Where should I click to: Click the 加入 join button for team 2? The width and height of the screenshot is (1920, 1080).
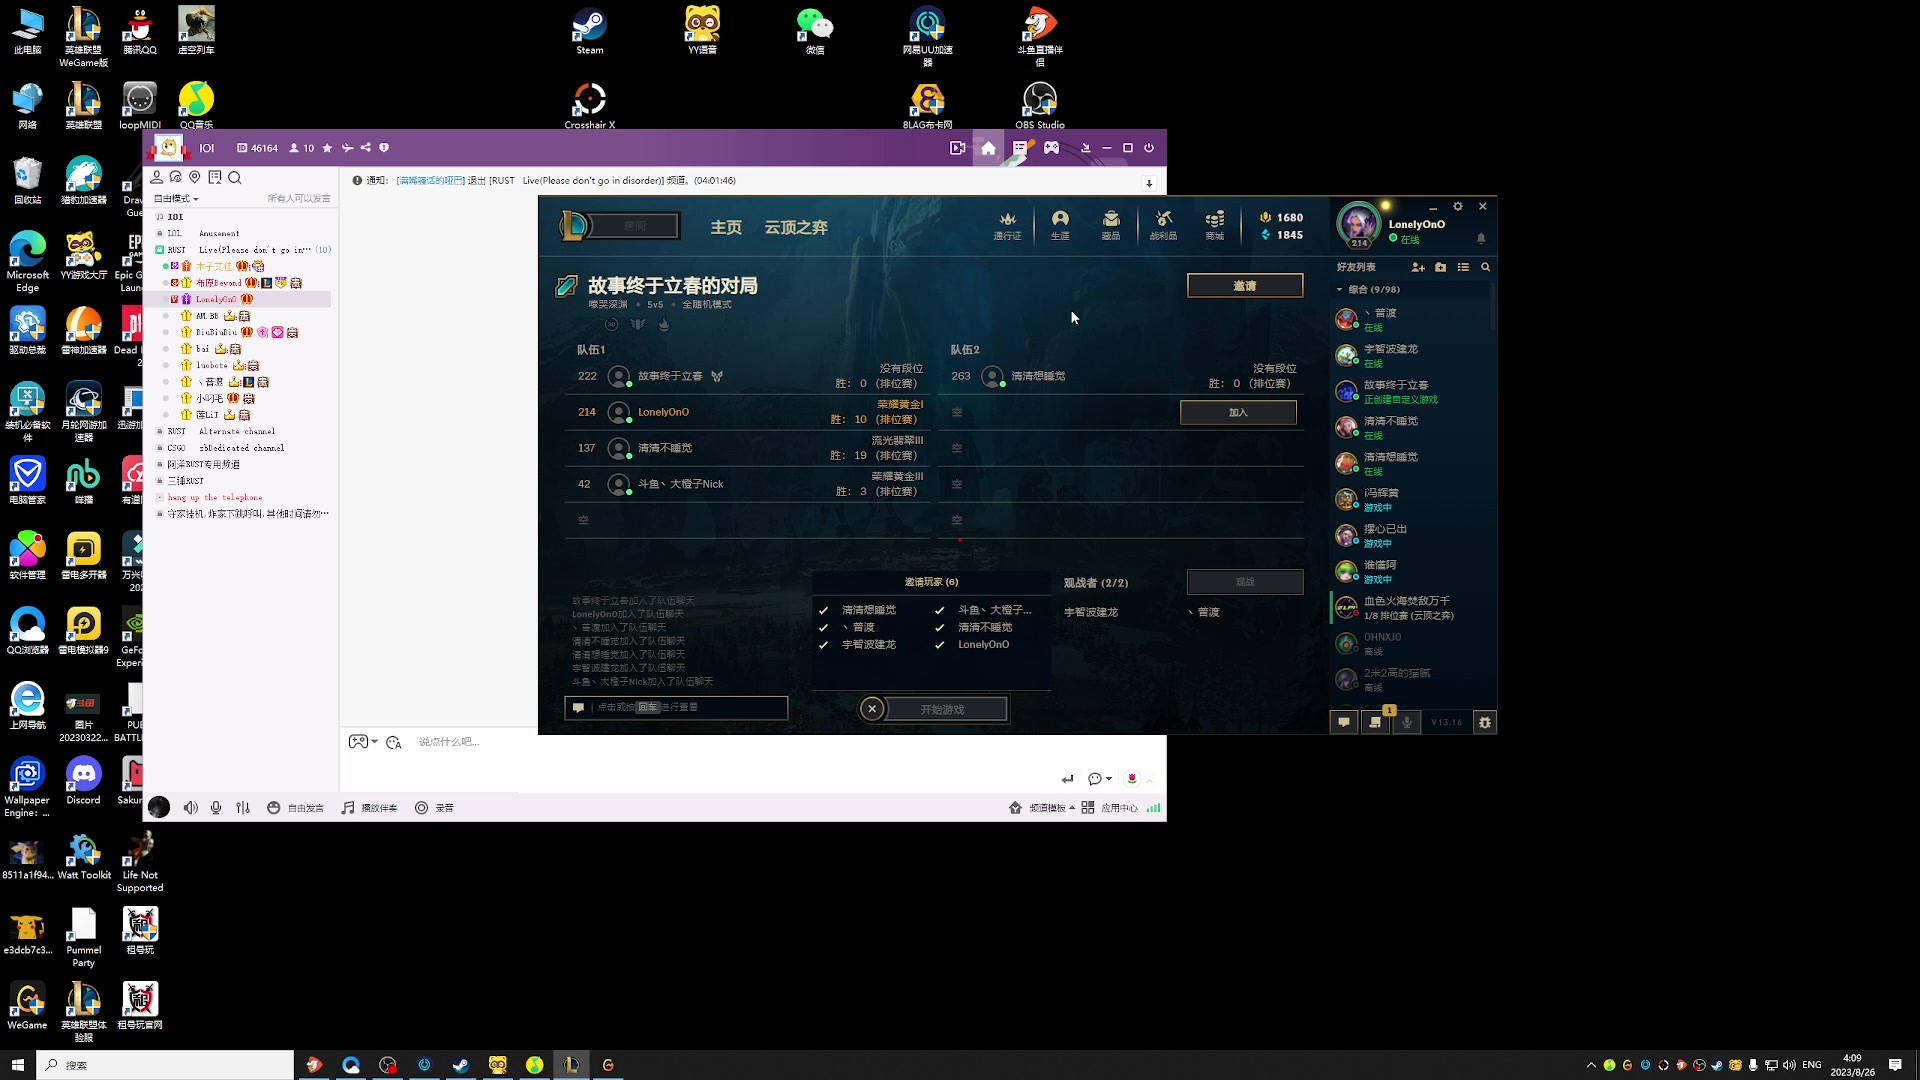pyautogui.click(x=1238, y=412)
